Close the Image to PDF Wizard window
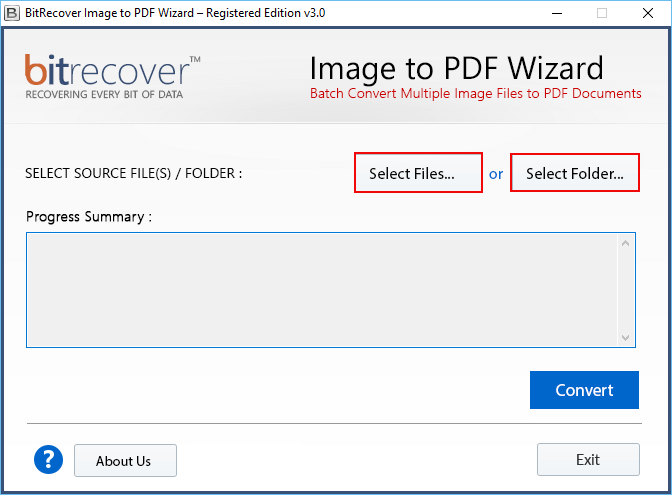 point(648,13)
